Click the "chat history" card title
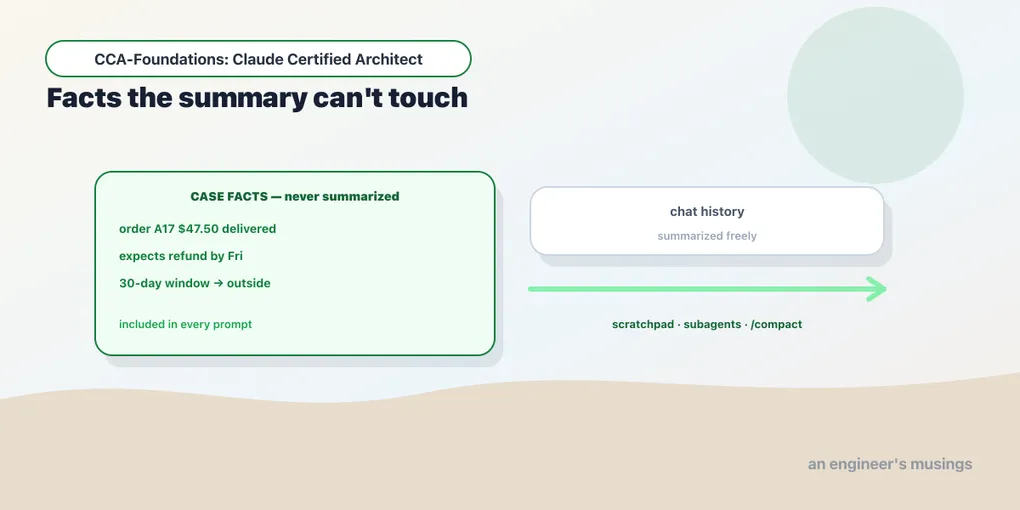The height and width of the screenshot is (510, 1020). coord(707,211)
